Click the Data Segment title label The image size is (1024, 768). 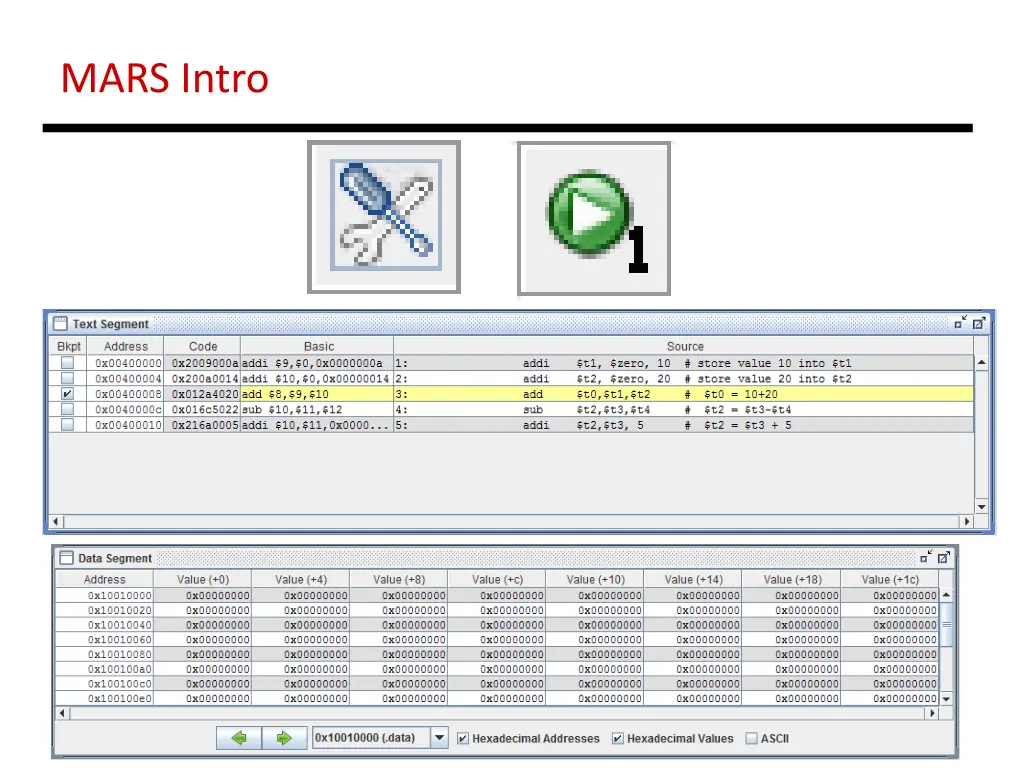[x=115, y=558]
